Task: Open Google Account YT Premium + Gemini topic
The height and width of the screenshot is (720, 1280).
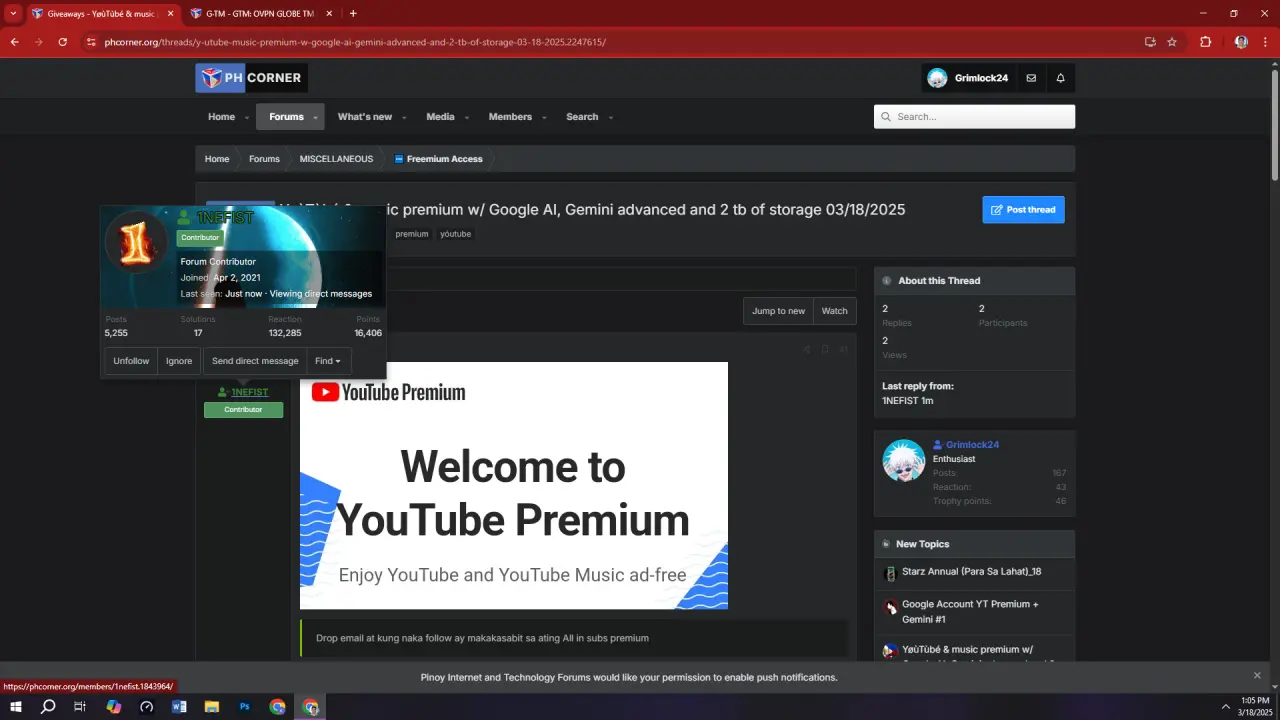Action: 970,612
